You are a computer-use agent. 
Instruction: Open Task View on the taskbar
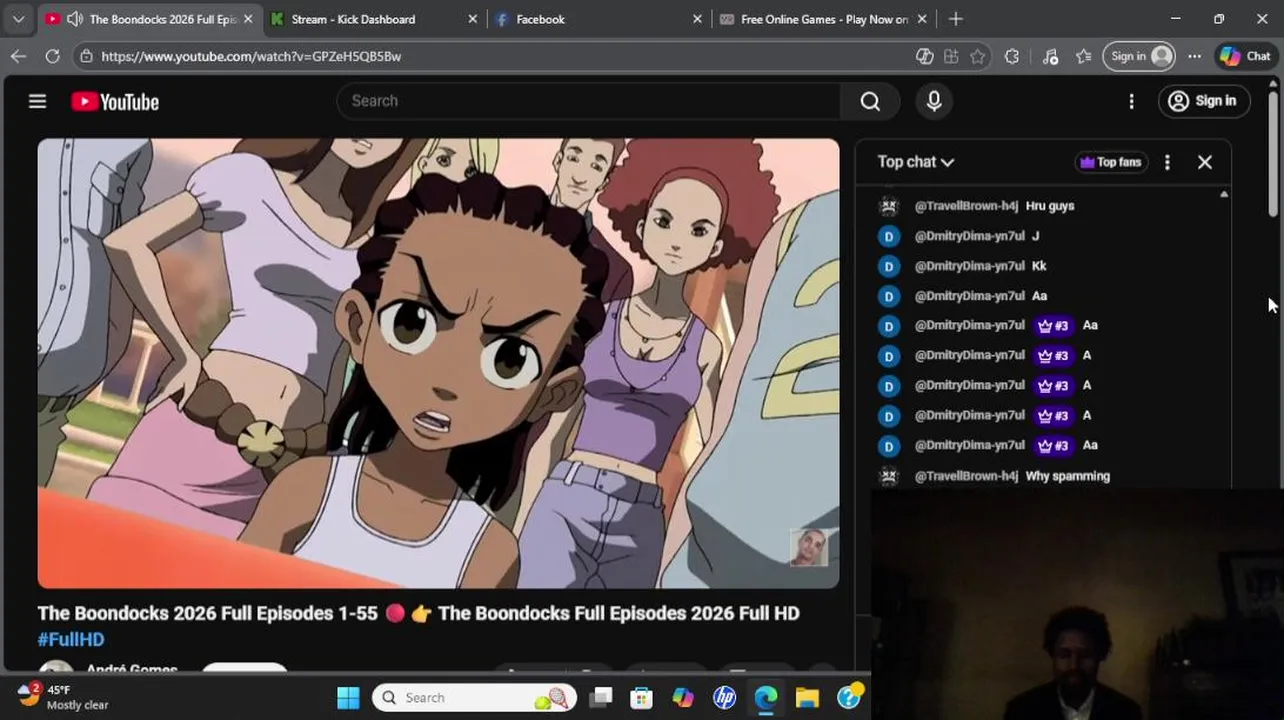click(x=600, y=697)
